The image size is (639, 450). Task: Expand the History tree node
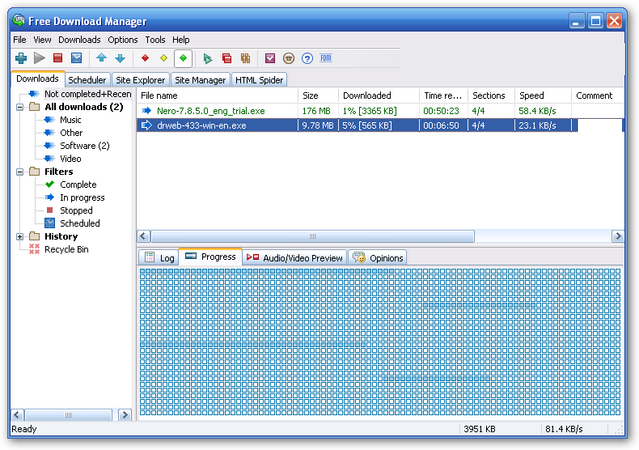pos(20,237)
